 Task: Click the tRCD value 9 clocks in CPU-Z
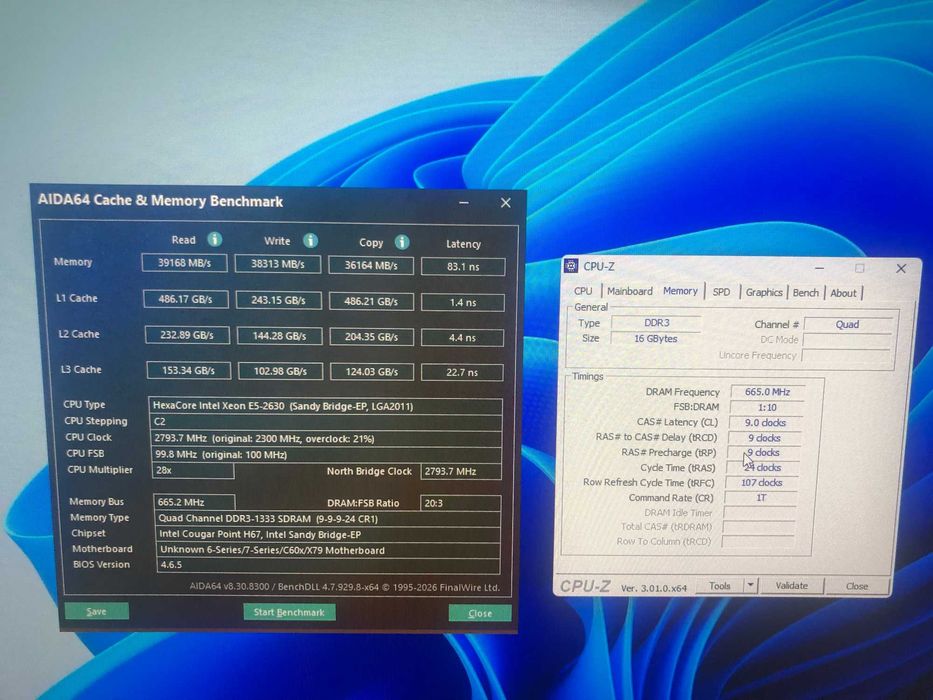(765, 438)
